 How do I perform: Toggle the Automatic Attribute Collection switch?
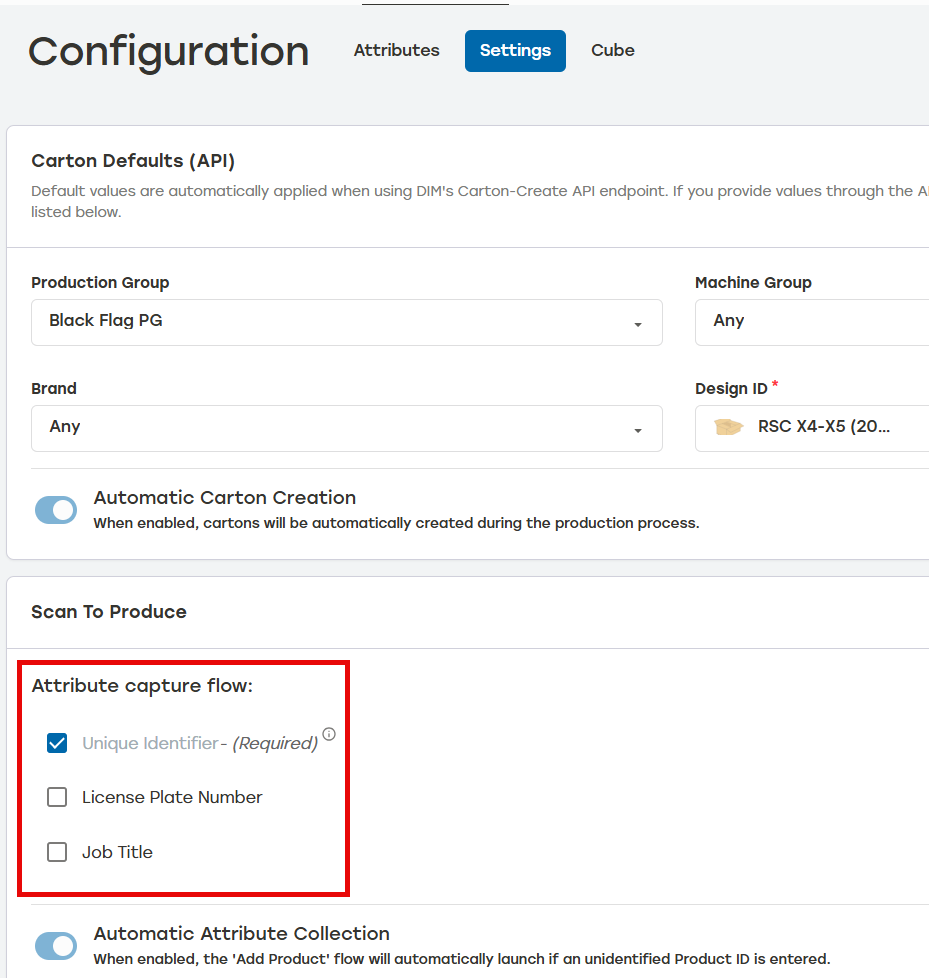pos(56,946)
